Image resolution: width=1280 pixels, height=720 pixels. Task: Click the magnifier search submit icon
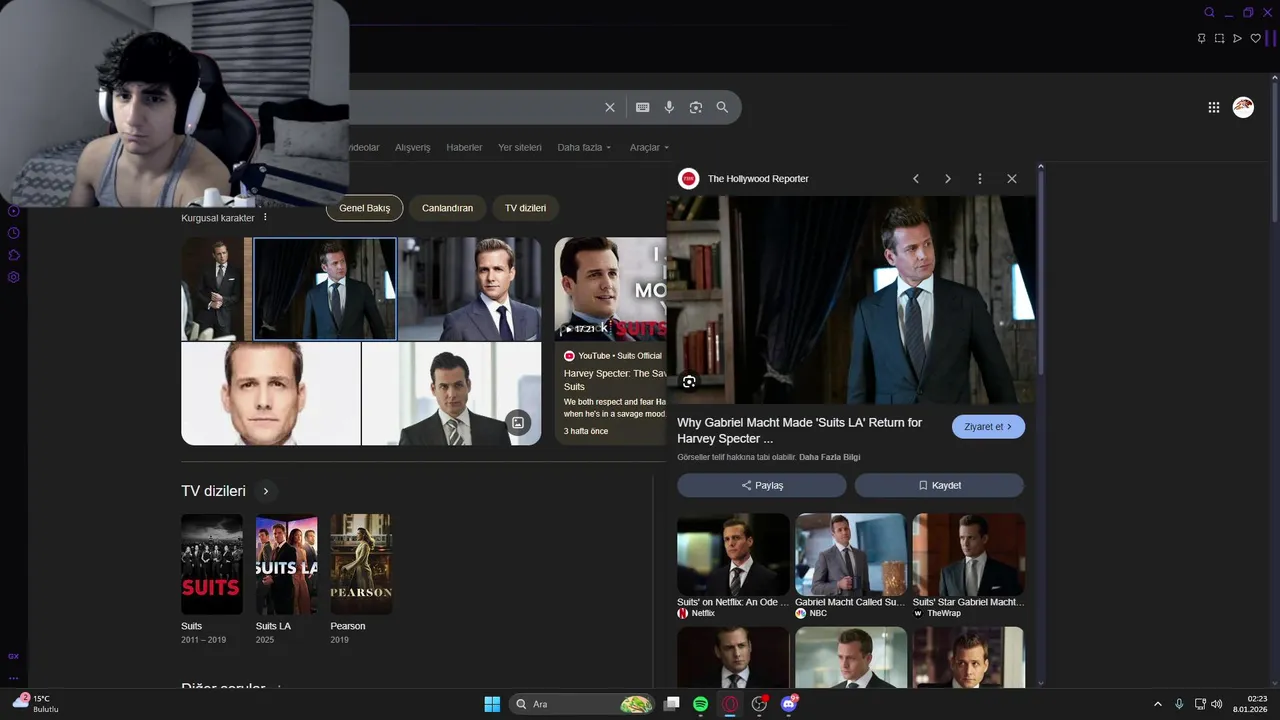(722, 107)
